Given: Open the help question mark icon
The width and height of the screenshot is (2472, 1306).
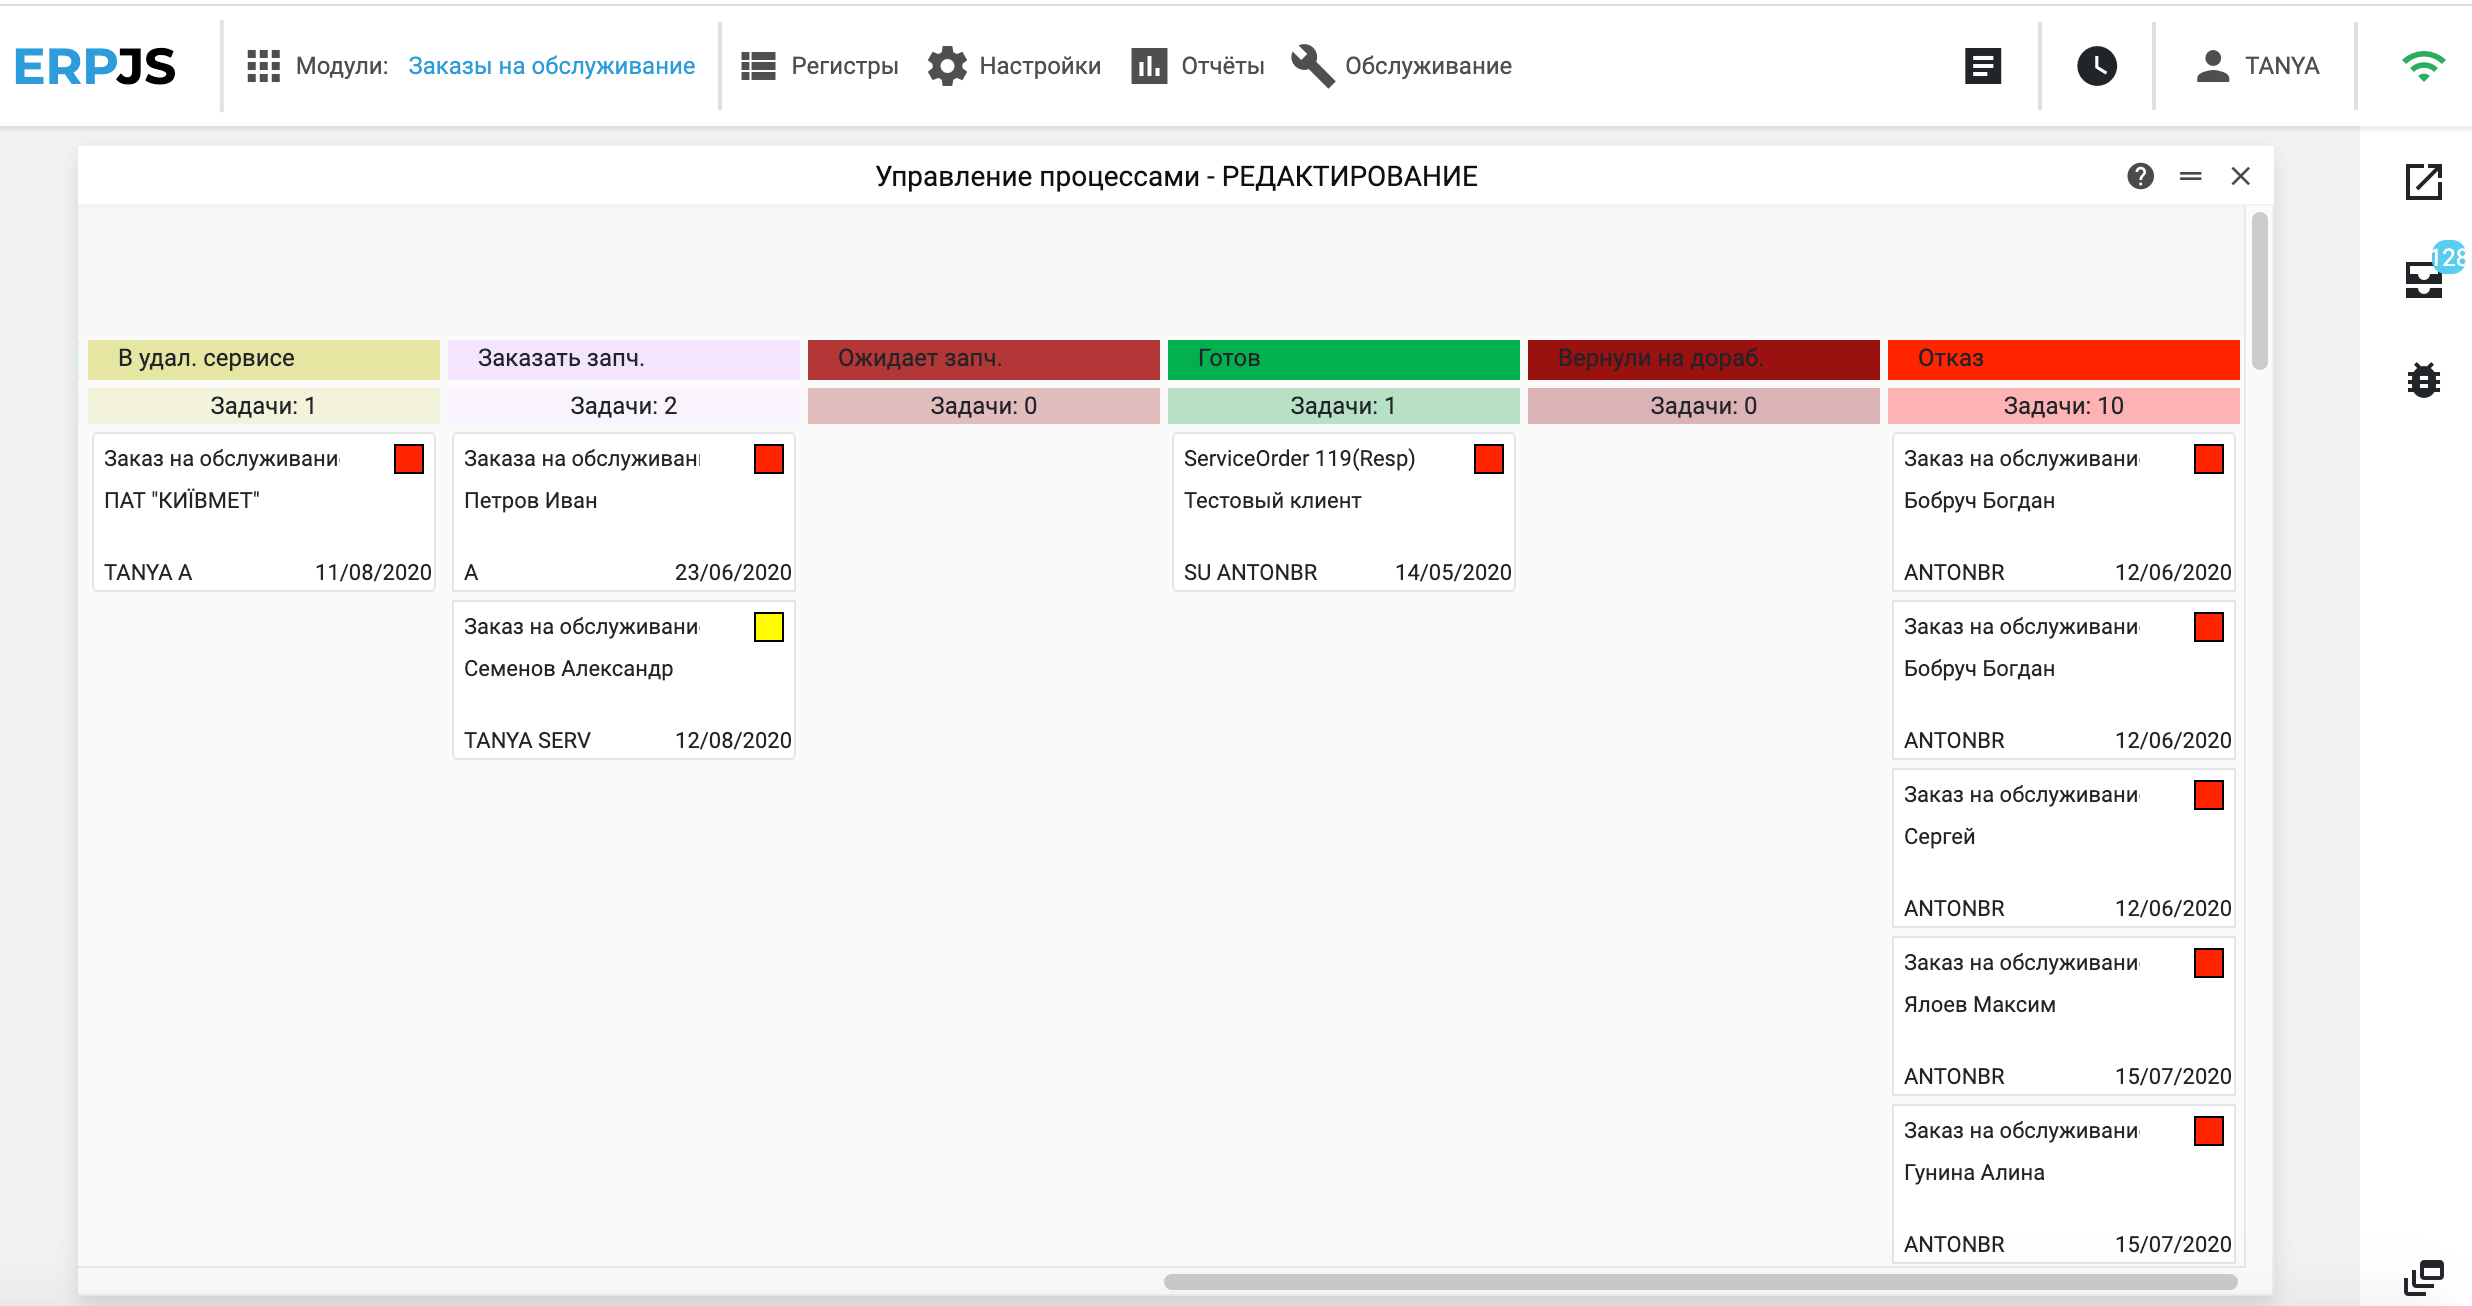Looking at the screenshot, I should tap(2140, 176).
